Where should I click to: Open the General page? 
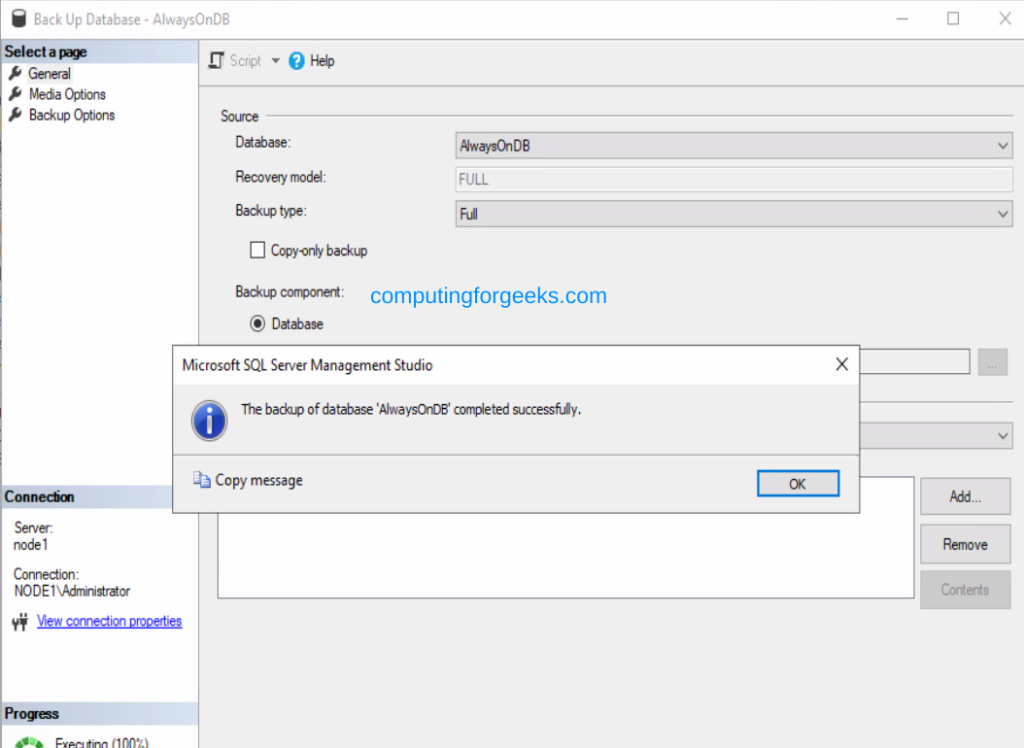click(48, 73)
